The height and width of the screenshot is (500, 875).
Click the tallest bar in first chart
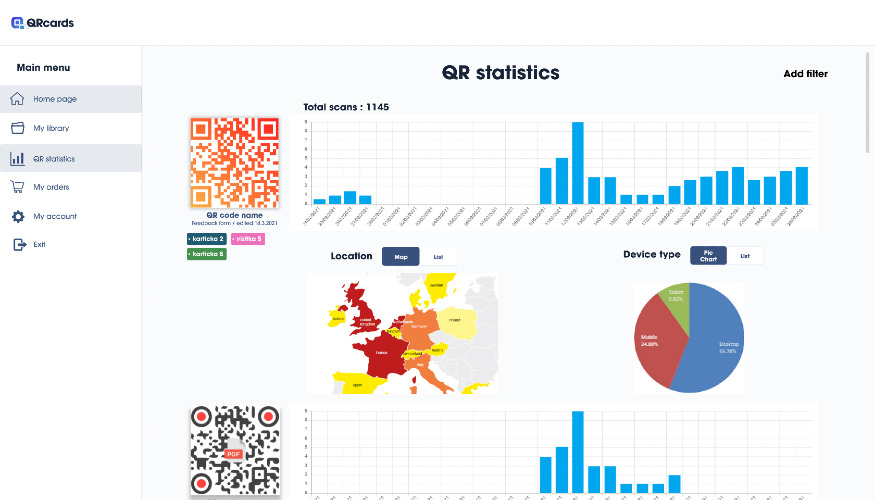point(578,163)
